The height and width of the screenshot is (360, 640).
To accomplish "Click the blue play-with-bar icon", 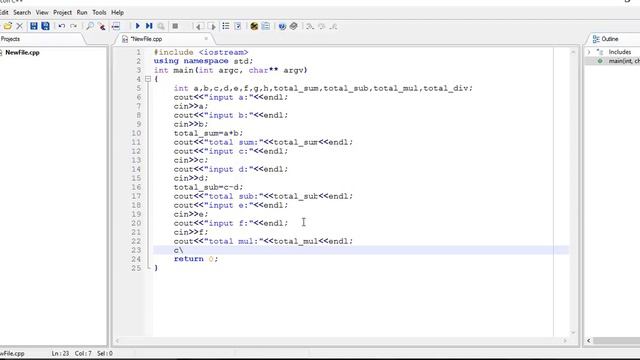I will [x=149, y=26].
